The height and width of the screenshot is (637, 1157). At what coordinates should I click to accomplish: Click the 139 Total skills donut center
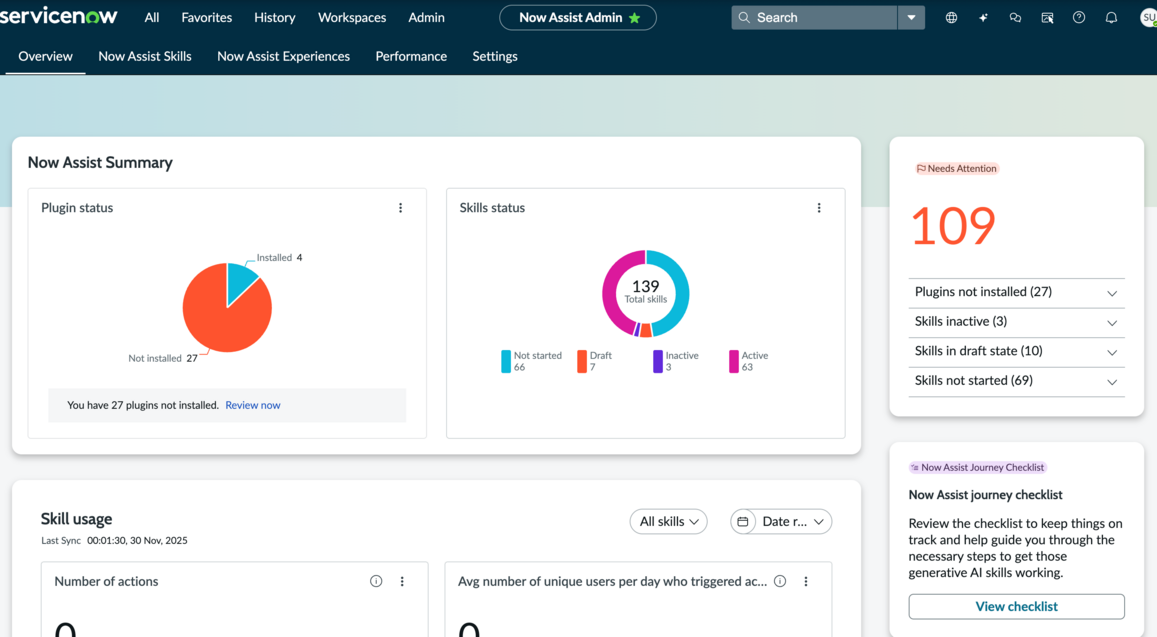click(646, 292)
